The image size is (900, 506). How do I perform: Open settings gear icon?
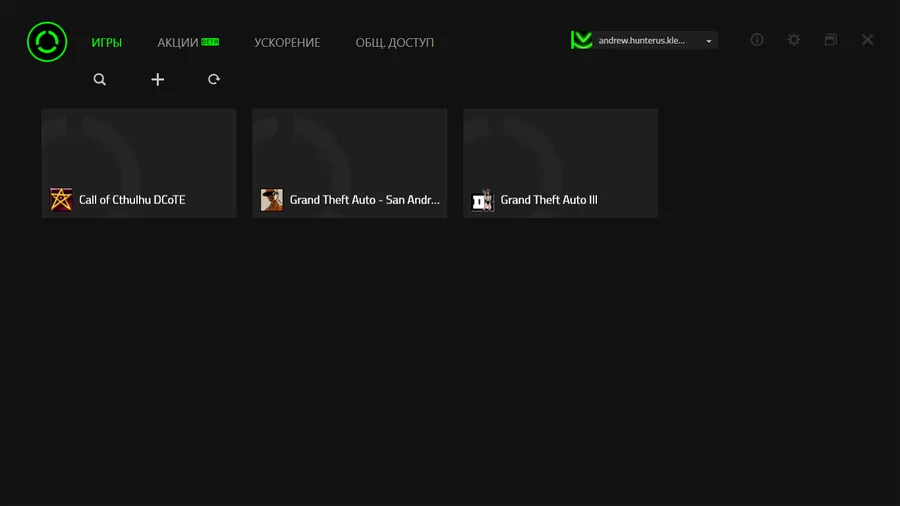[x=794, y=40]
